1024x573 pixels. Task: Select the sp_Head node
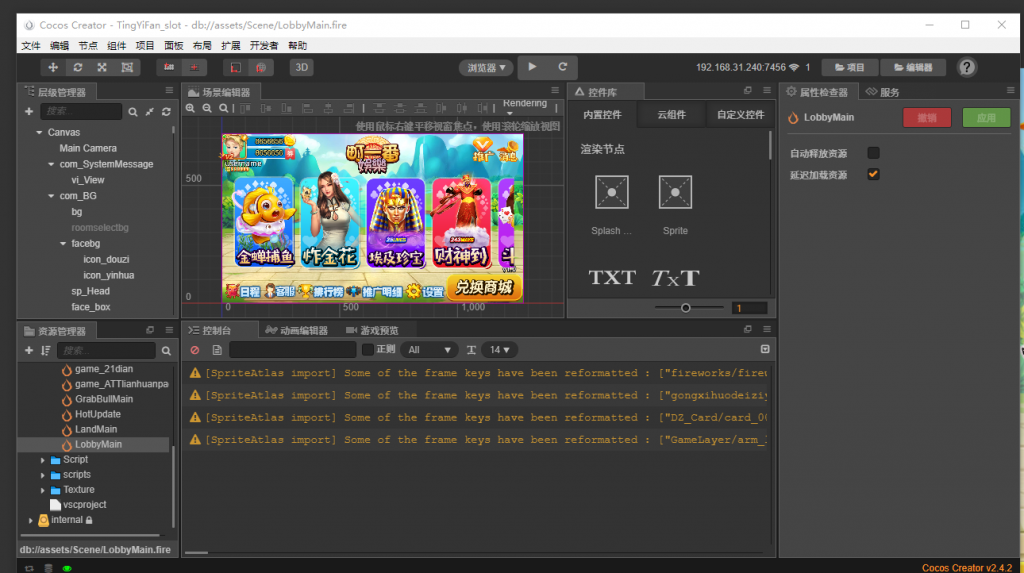[90, 291]
